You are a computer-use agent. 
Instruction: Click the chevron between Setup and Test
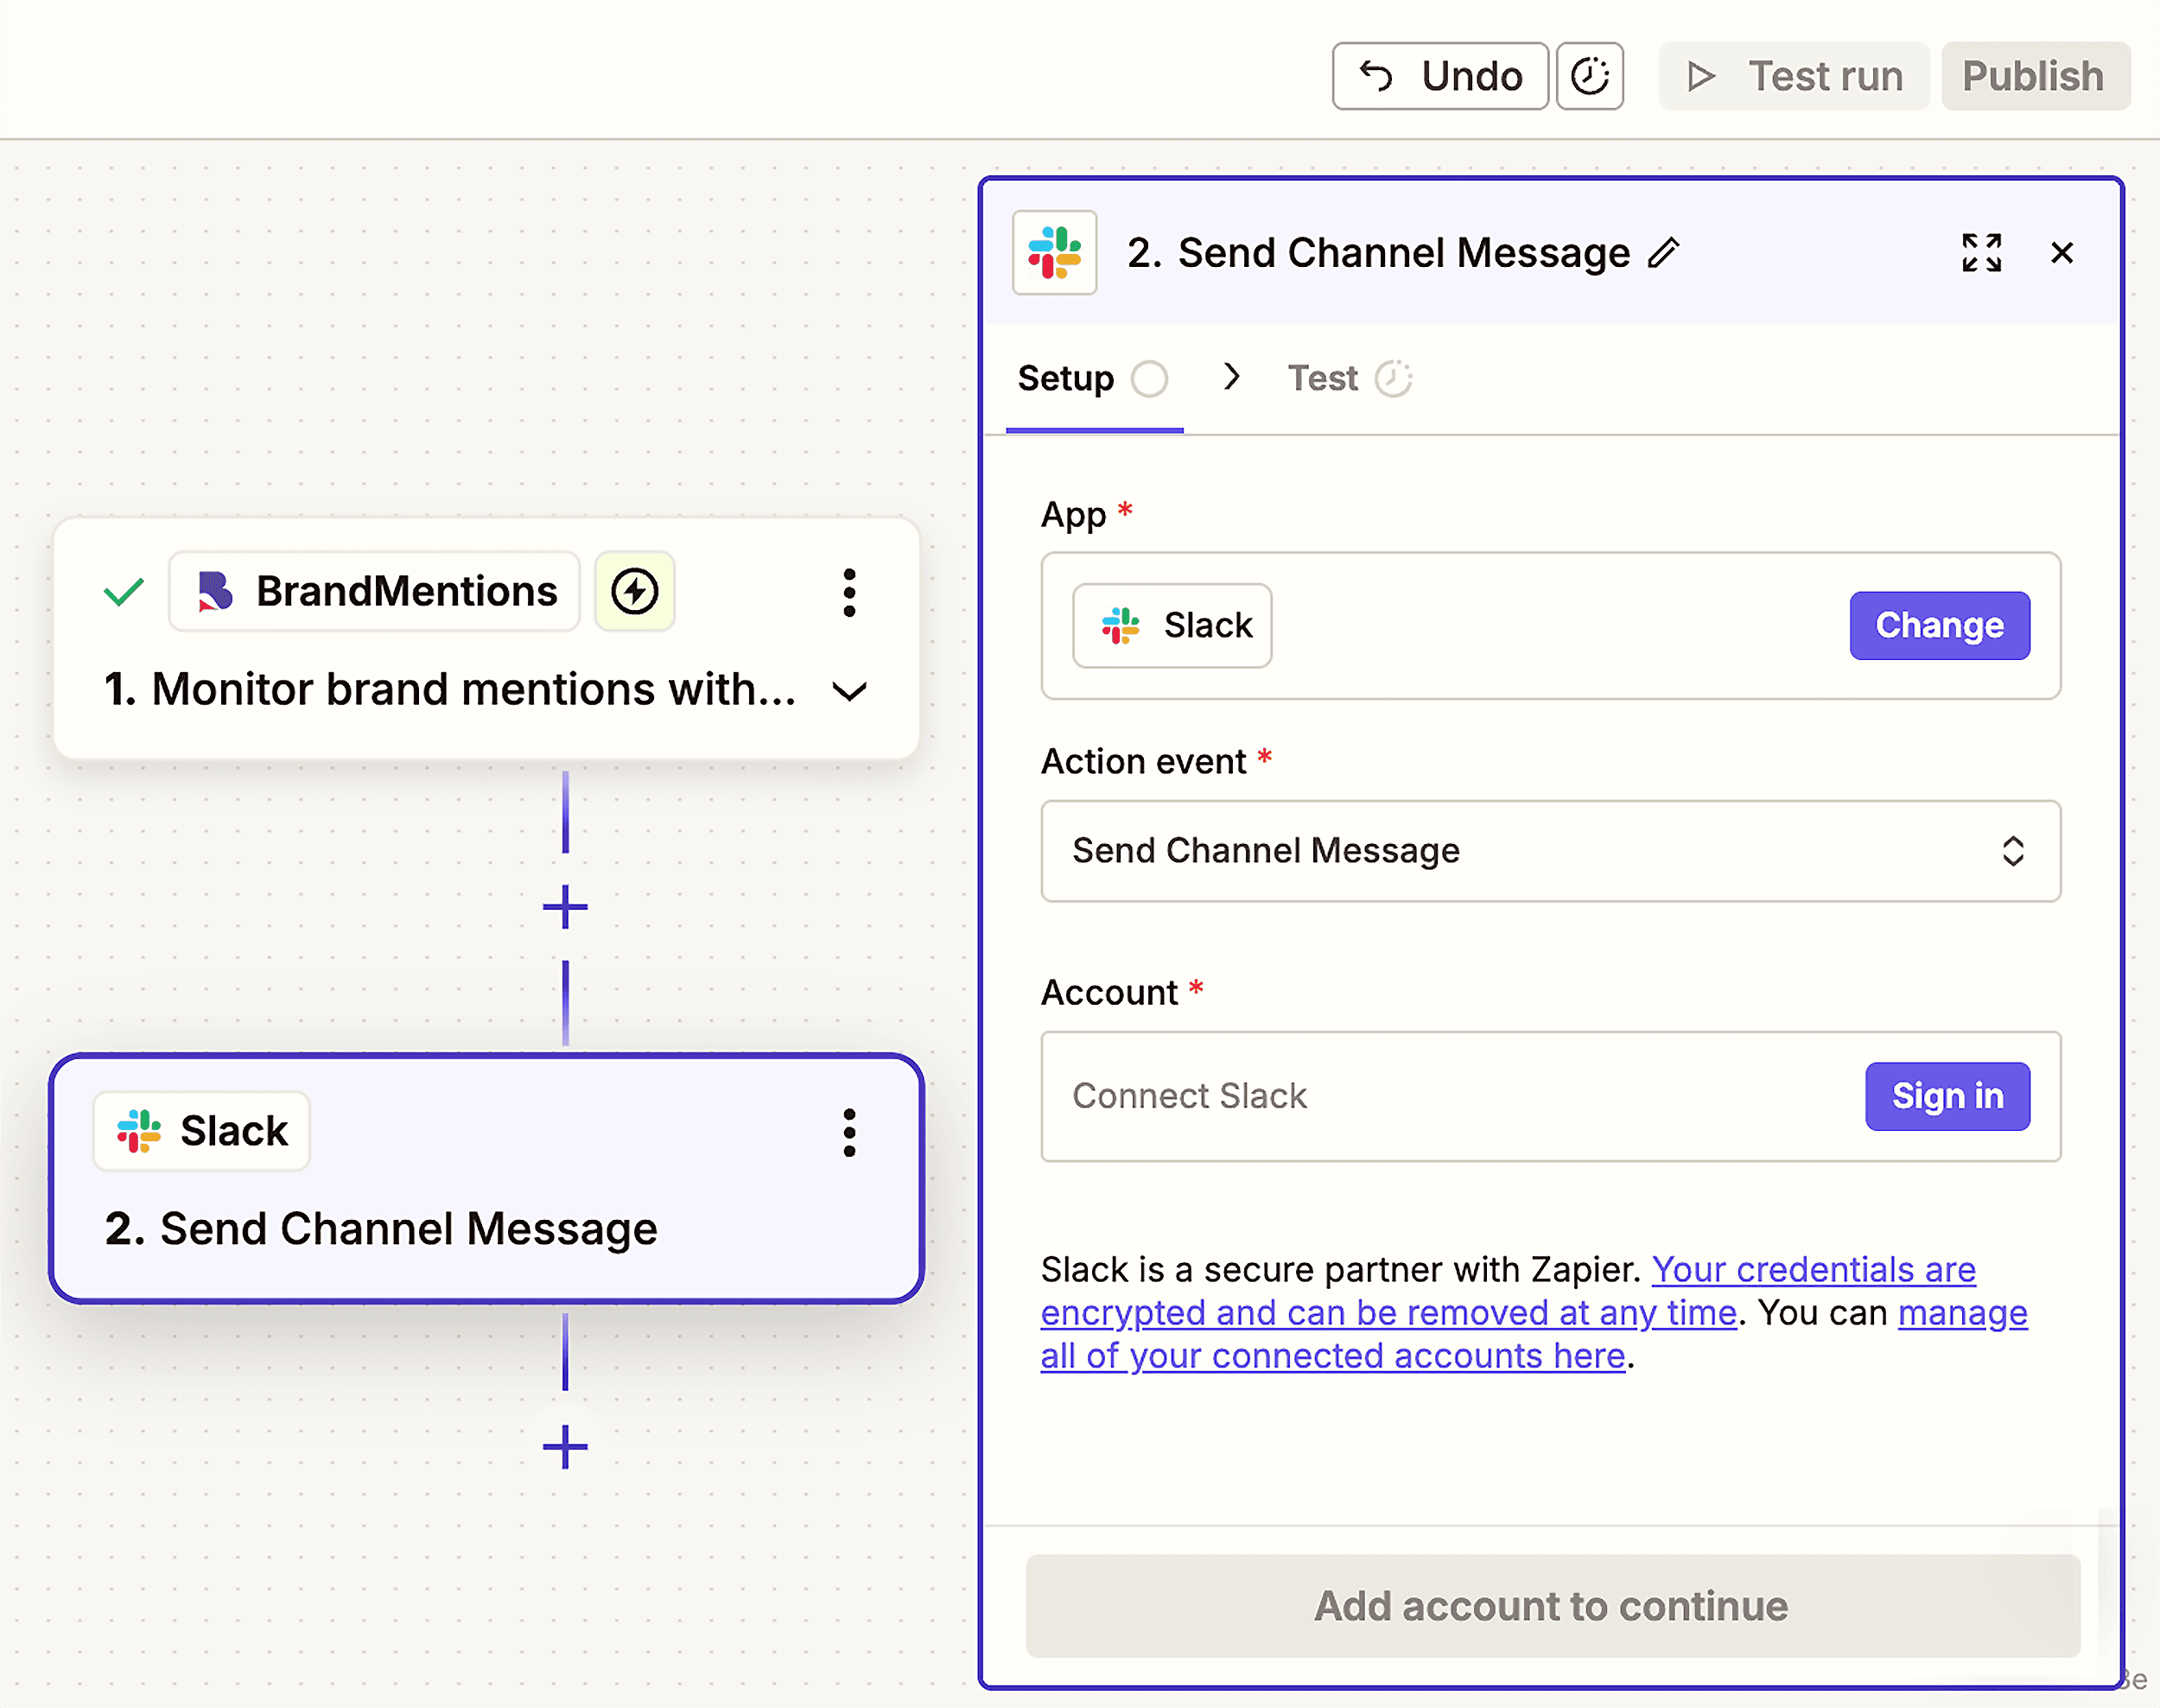tap(1231, 377)
